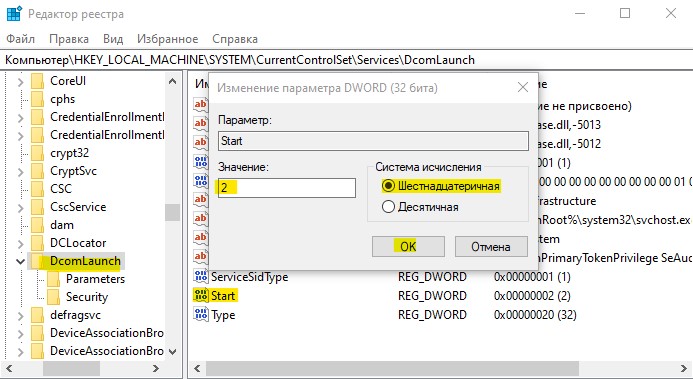The width and height of the screenshot is (693, 379).
Task: Select the DcomLaunch key in tree
Action: pyautogui.click(x=85, y=261)
